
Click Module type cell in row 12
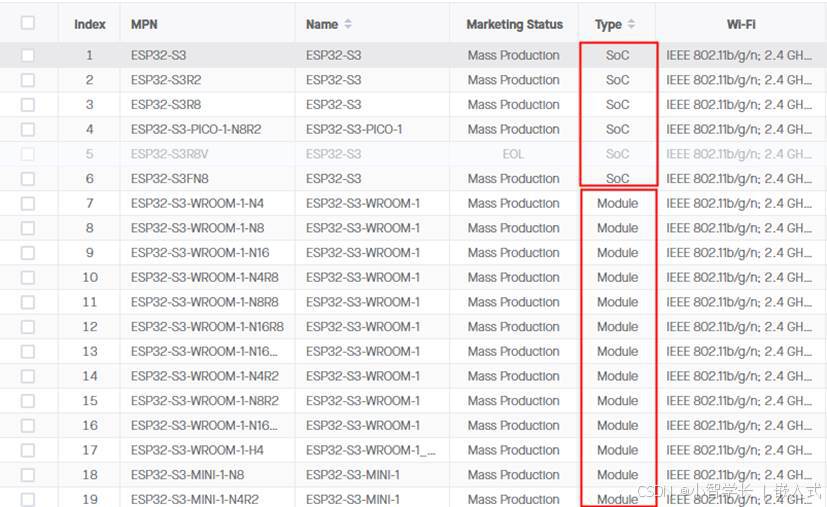point(618,327)
